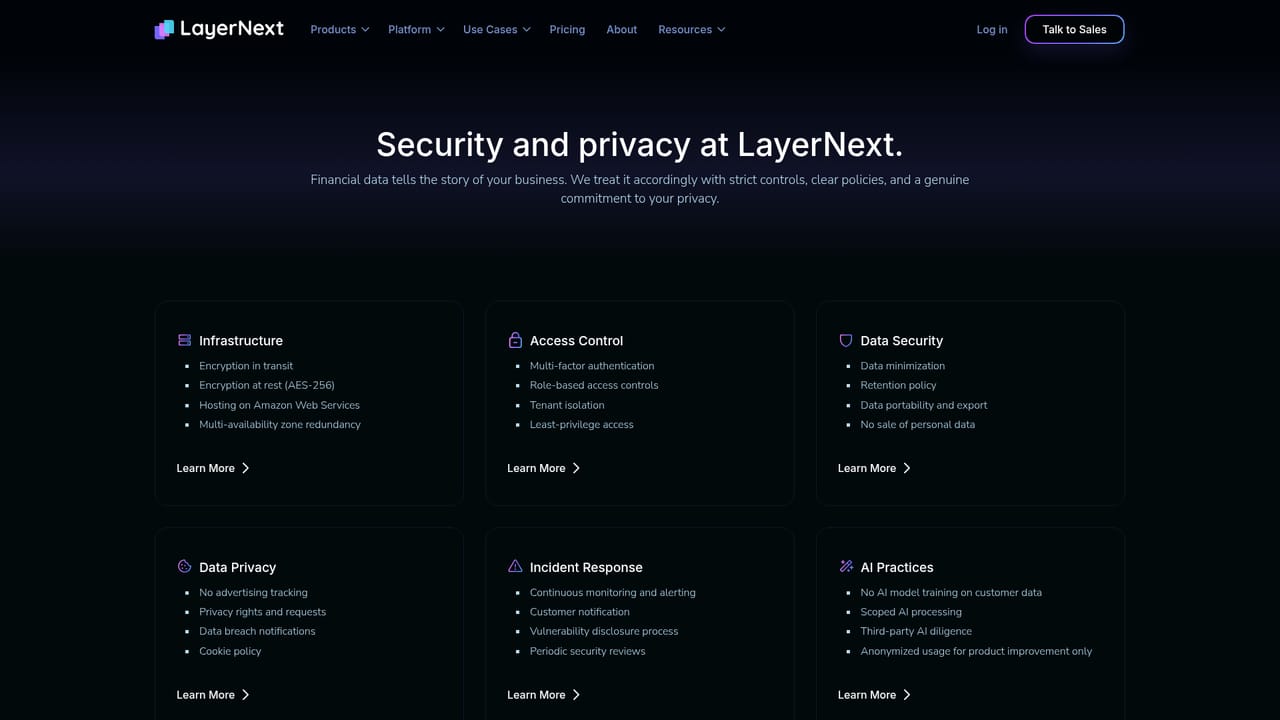Image resolution: width=1280 pixels, height=720 pixels.
Task: Click the Access Control card heading
Action: [x=576, y=340]
